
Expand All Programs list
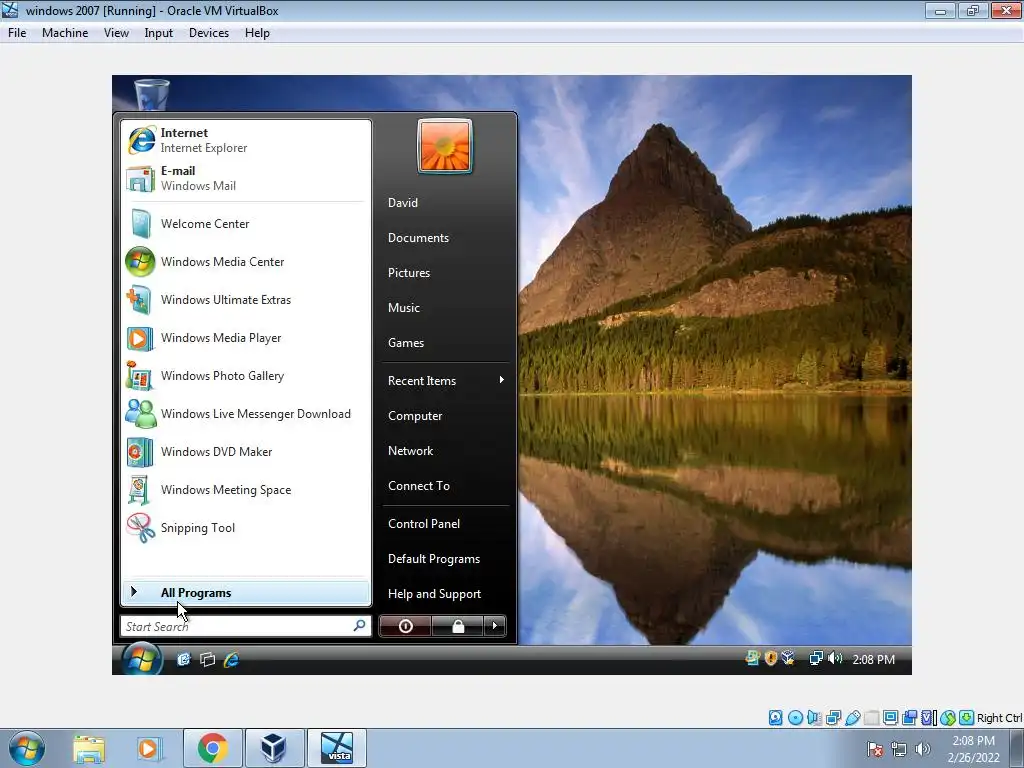[x=246, y=593]
